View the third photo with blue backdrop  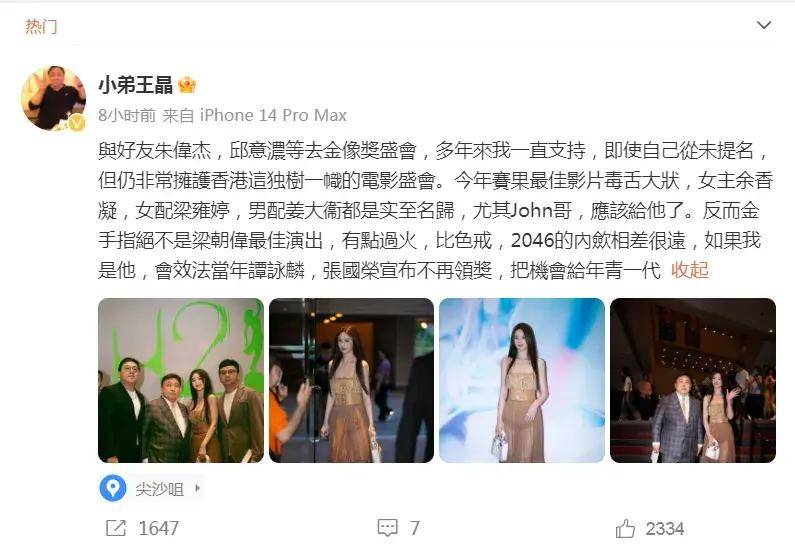(x=522, y=380)
